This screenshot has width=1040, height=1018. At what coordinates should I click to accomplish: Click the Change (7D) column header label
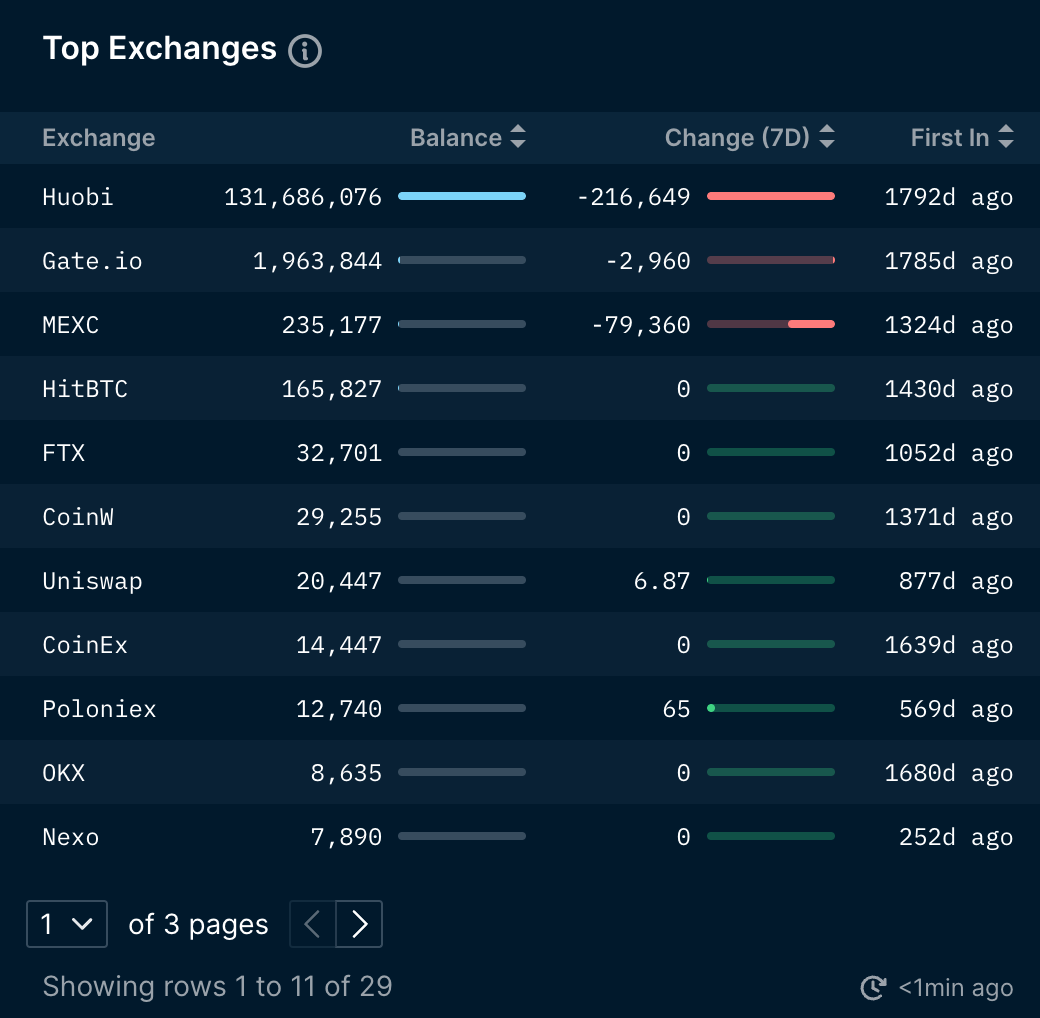click(x=737, y=138)
